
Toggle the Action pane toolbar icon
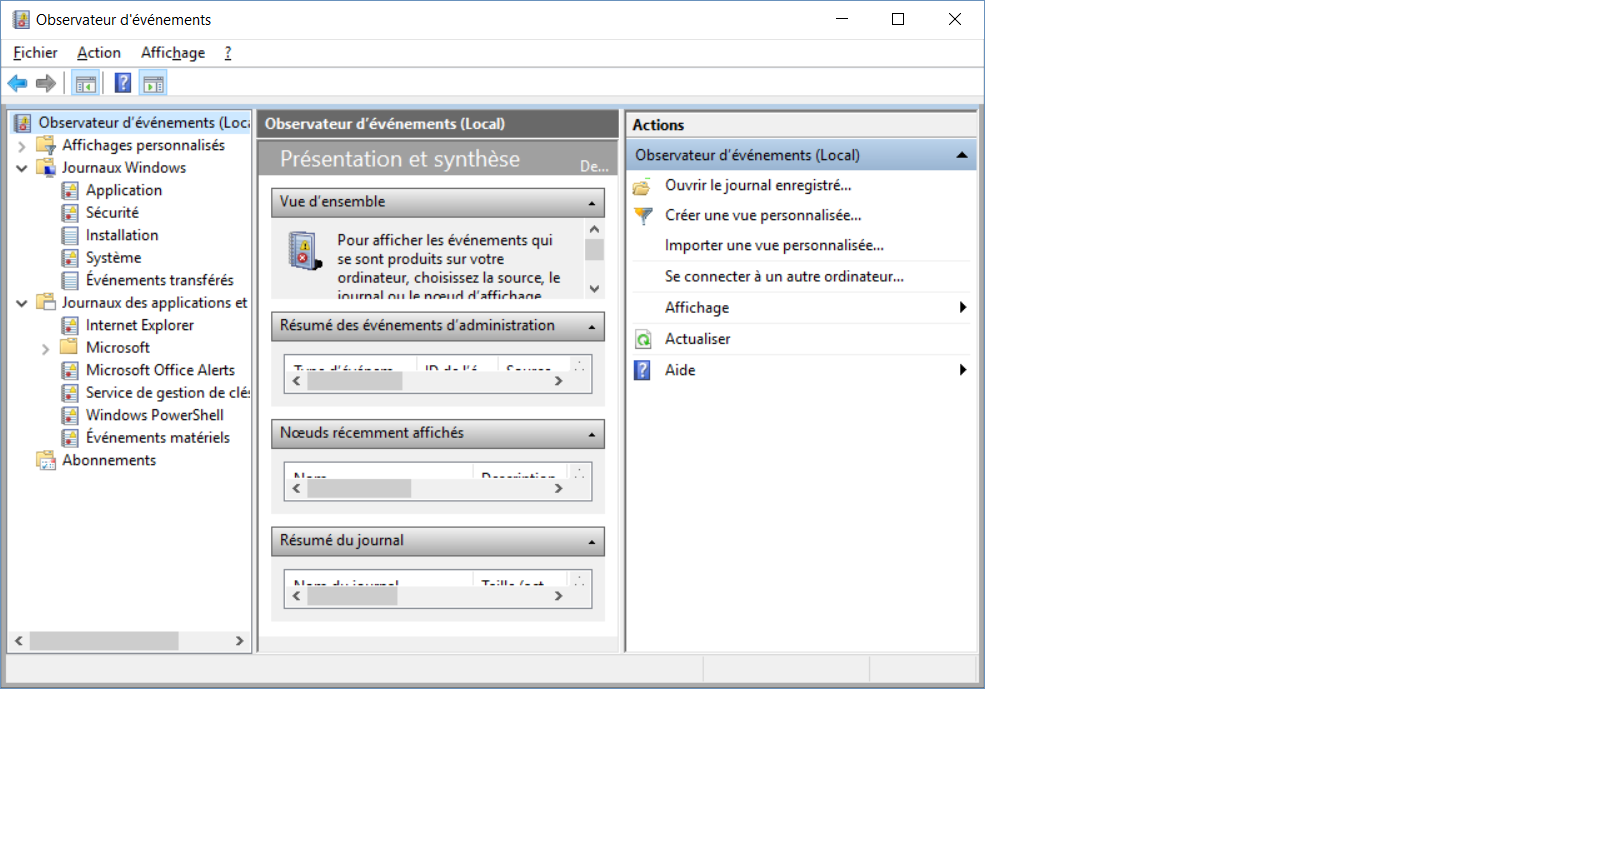[153, 83]
